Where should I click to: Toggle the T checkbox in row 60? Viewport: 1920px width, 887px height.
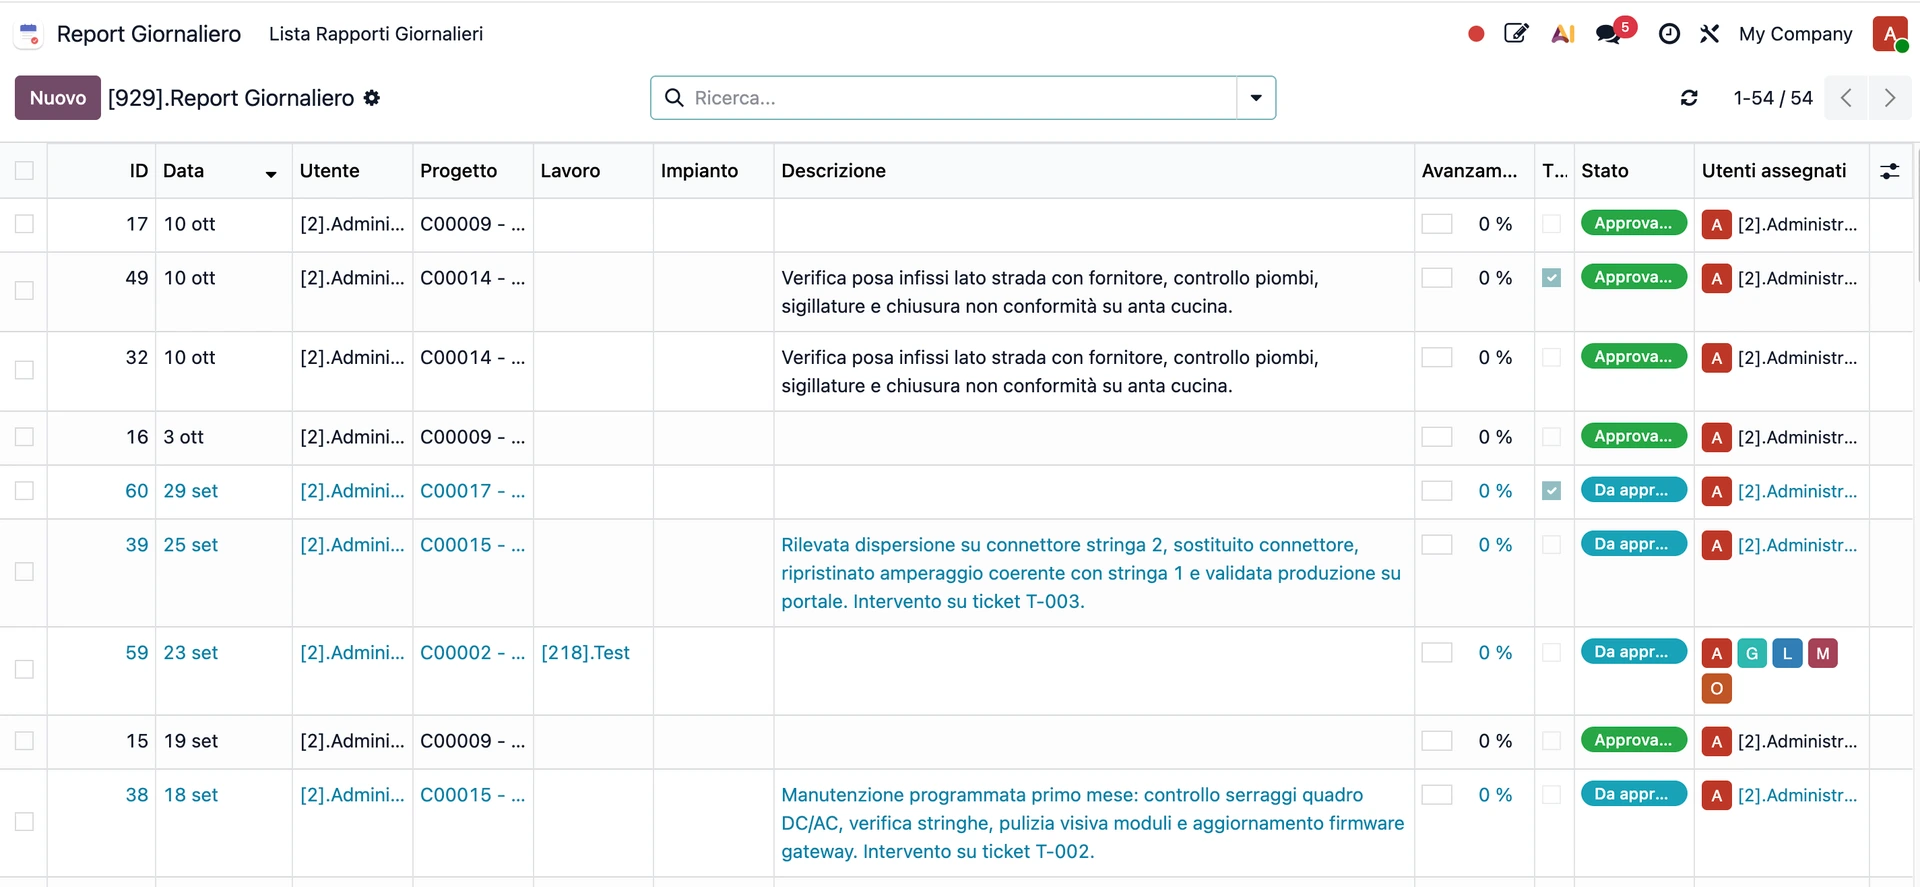[1552, 491]
